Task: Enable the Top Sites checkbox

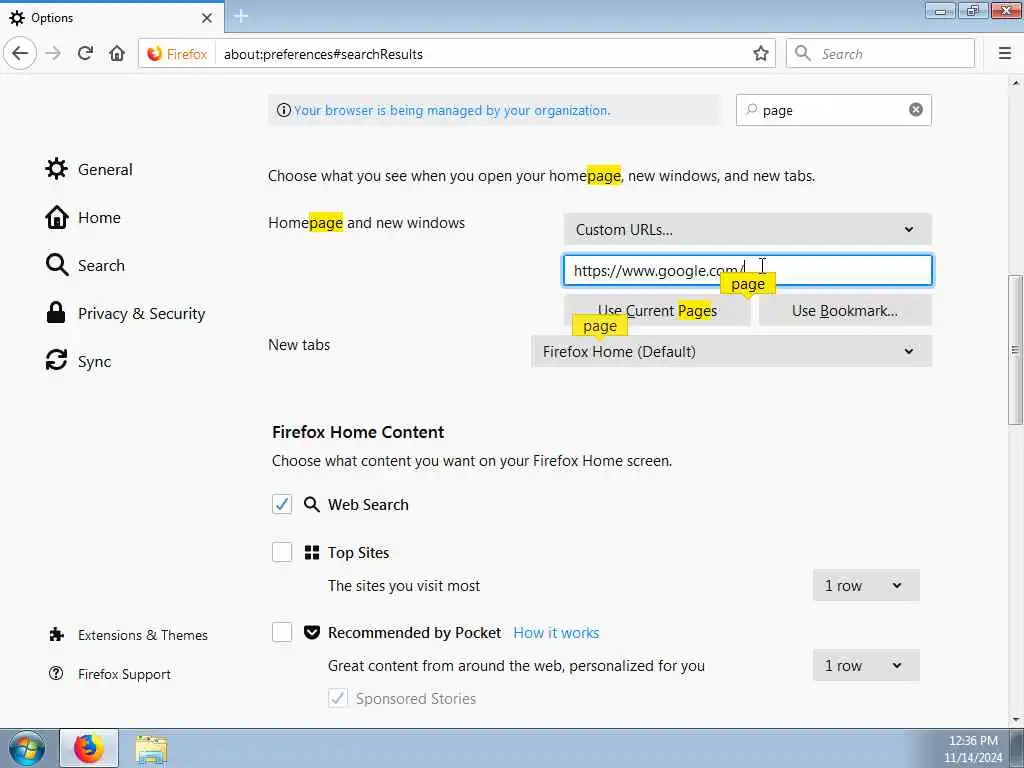Action: (282, 552)
